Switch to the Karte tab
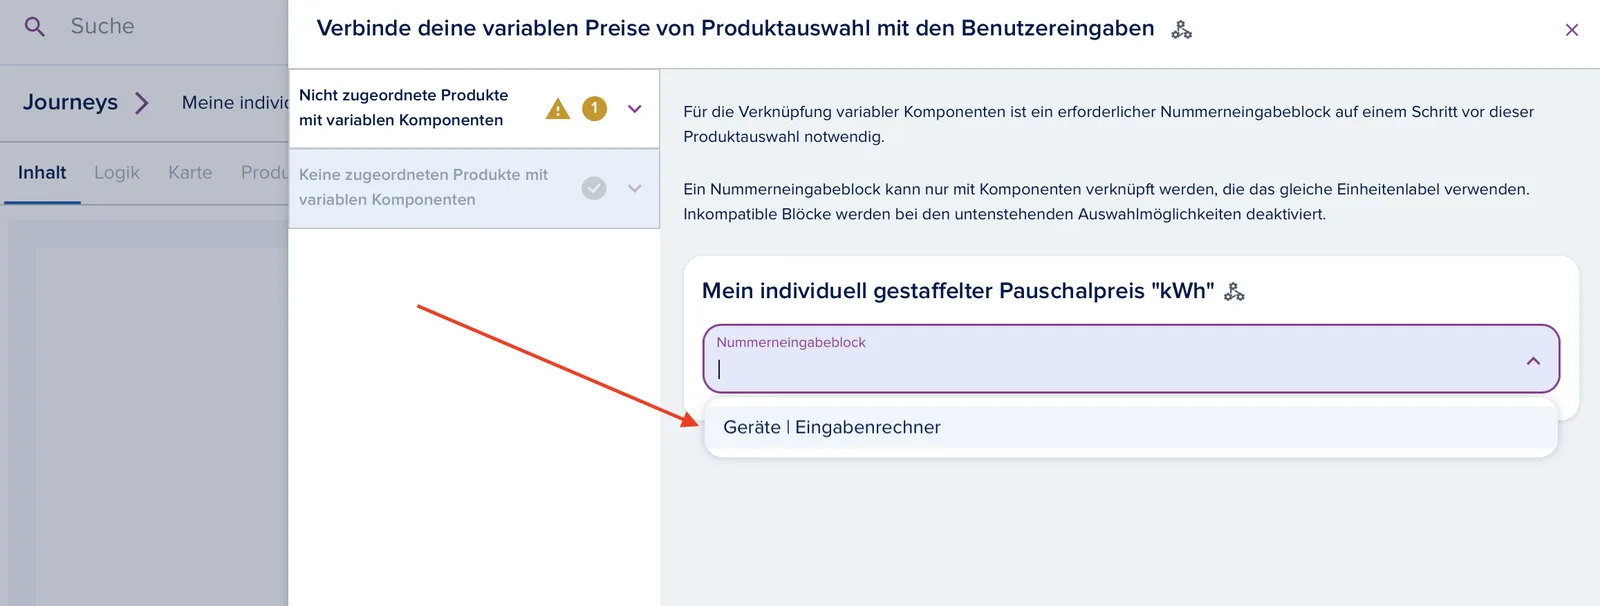Image resolution: width=1600 pixels, height=606 pixels. (x=190, y=173)
